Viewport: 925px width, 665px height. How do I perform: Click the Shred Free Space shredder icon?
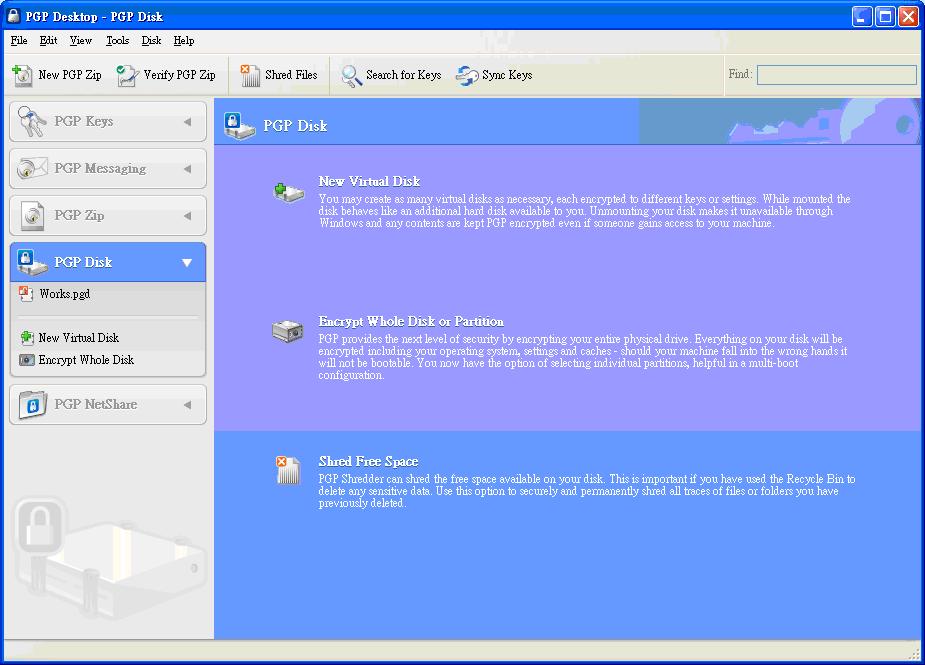coord(288,470)
